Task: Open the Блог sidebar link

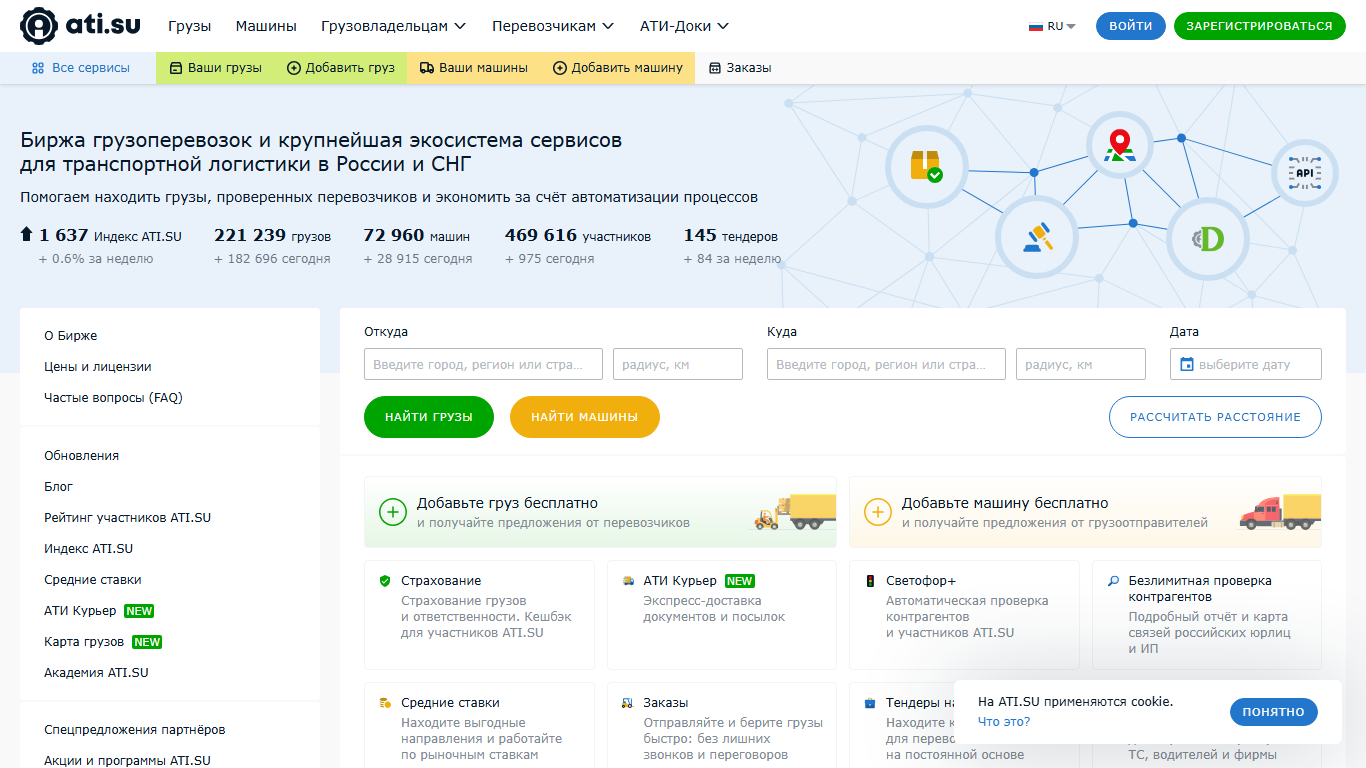Action: [58, 487]
